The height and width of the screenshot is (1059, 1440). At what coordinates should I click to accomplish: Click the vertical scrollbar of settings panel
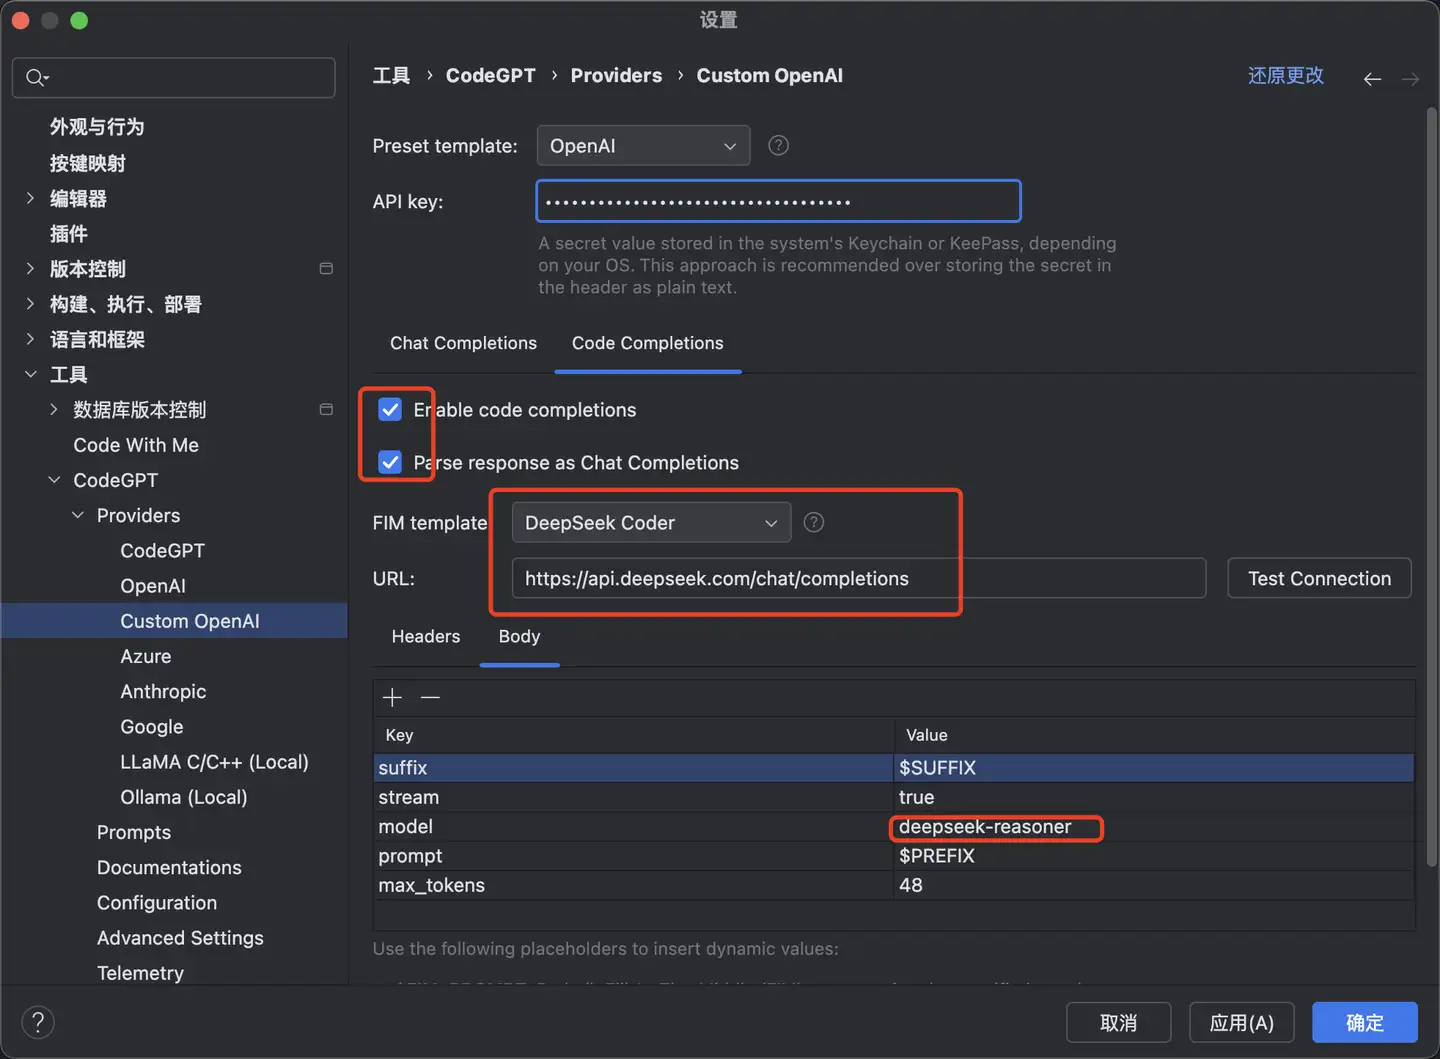point(1432,487)
